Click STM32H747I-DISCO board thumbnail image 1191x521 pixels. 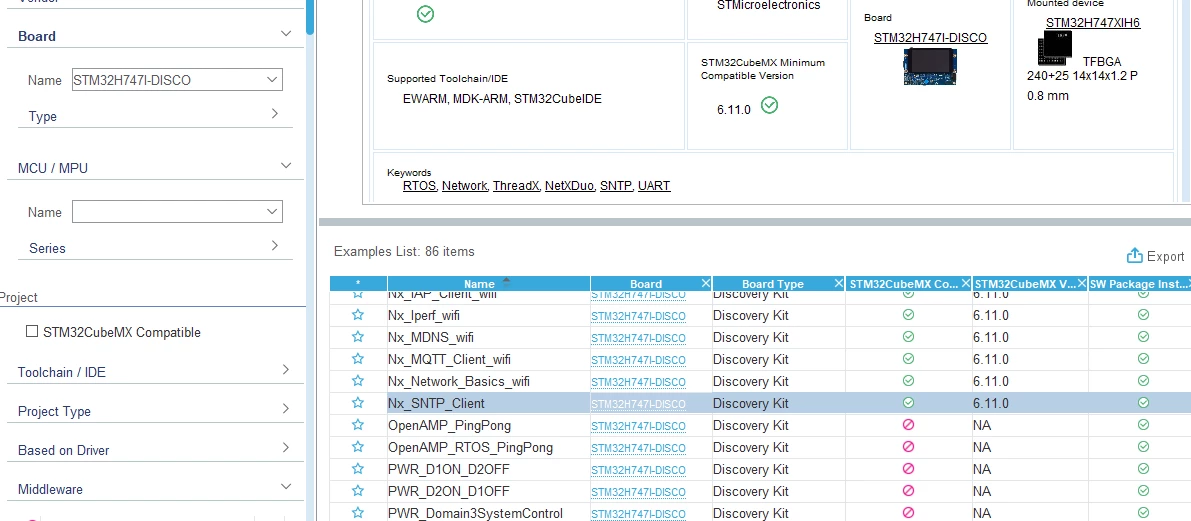(930, 66)
